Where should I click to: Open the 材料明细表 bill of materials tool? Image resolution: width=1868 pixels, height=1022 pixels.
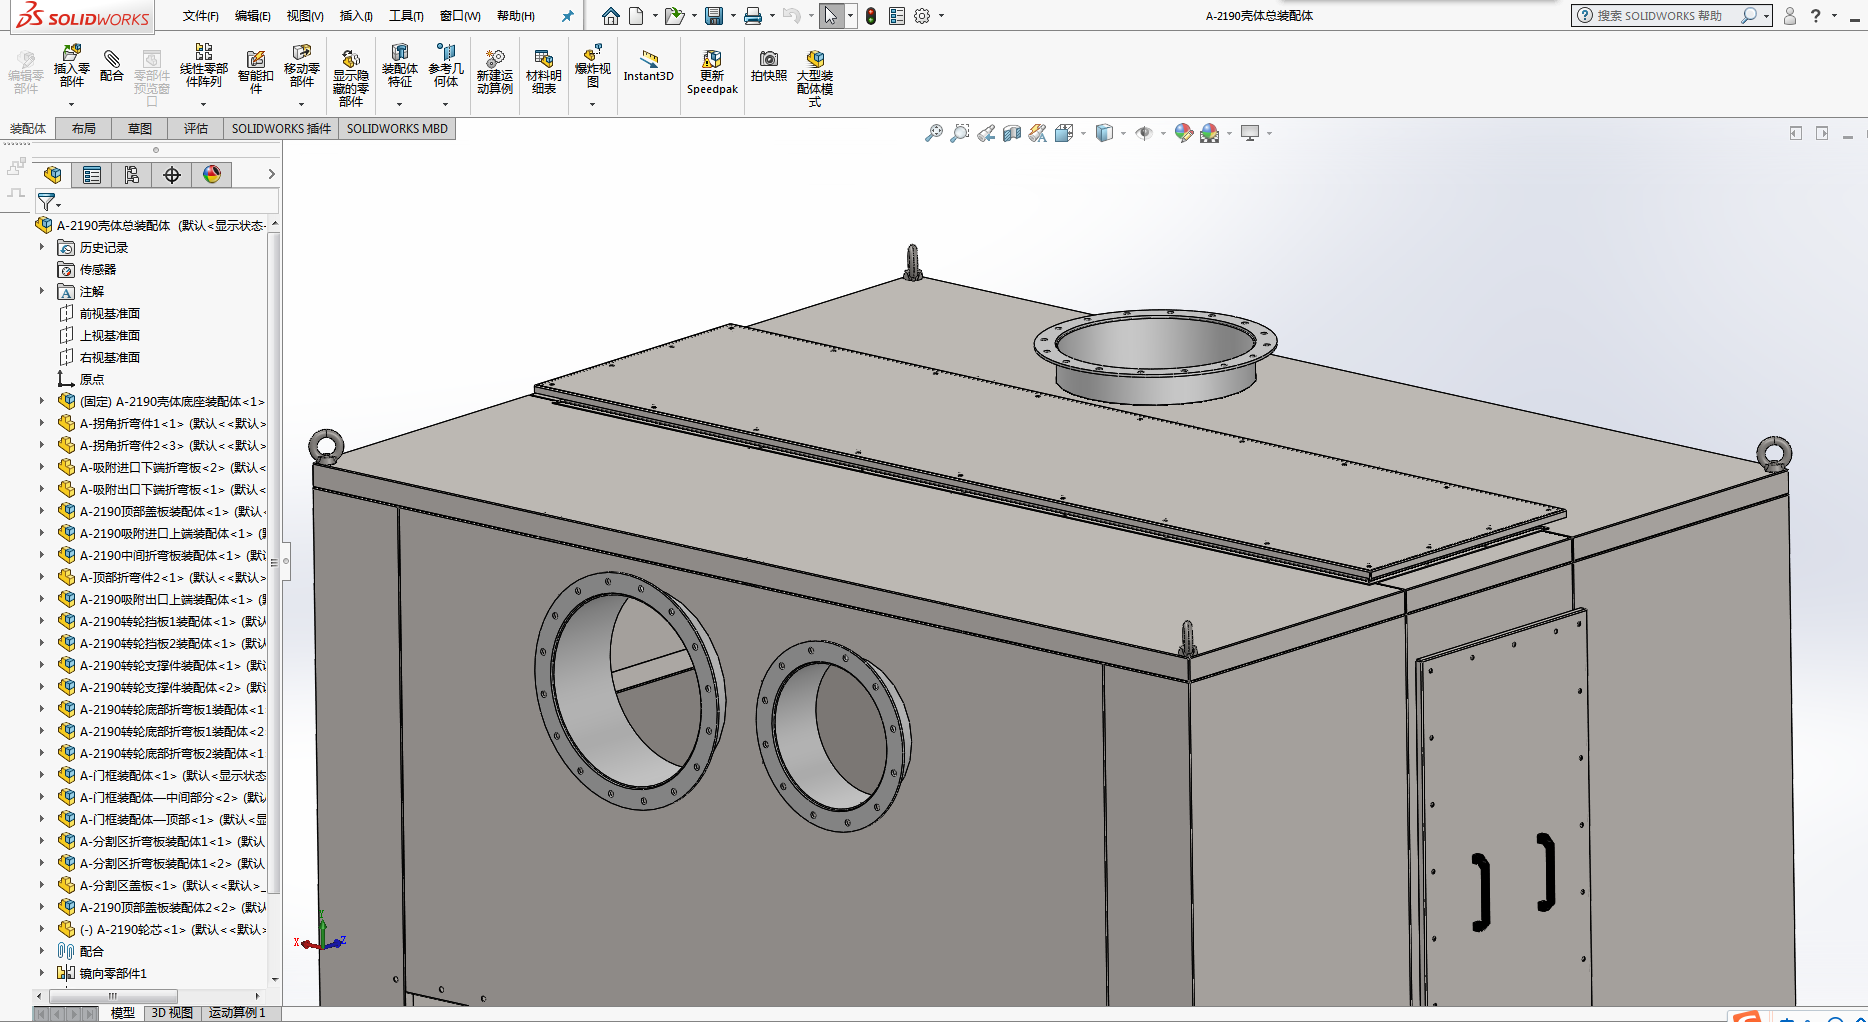tap(543, 71)
